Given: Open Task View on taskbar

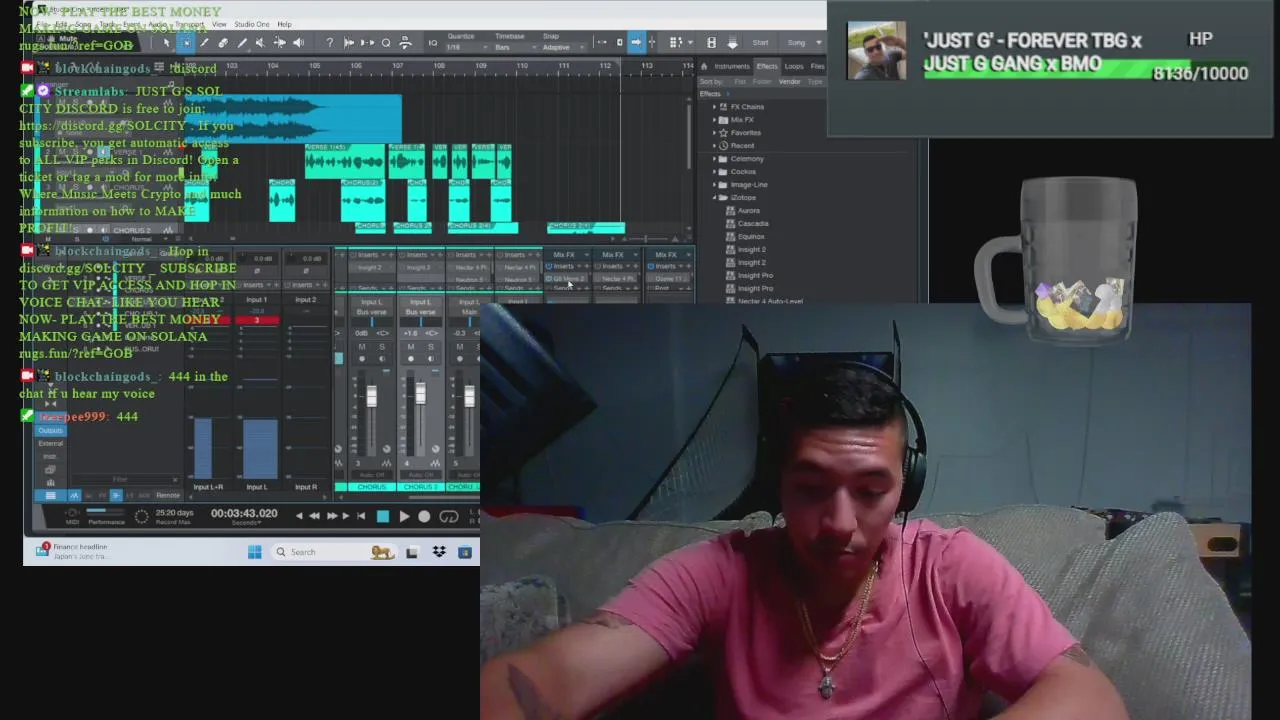Looking at the screenshot, I should click(411, 552).
